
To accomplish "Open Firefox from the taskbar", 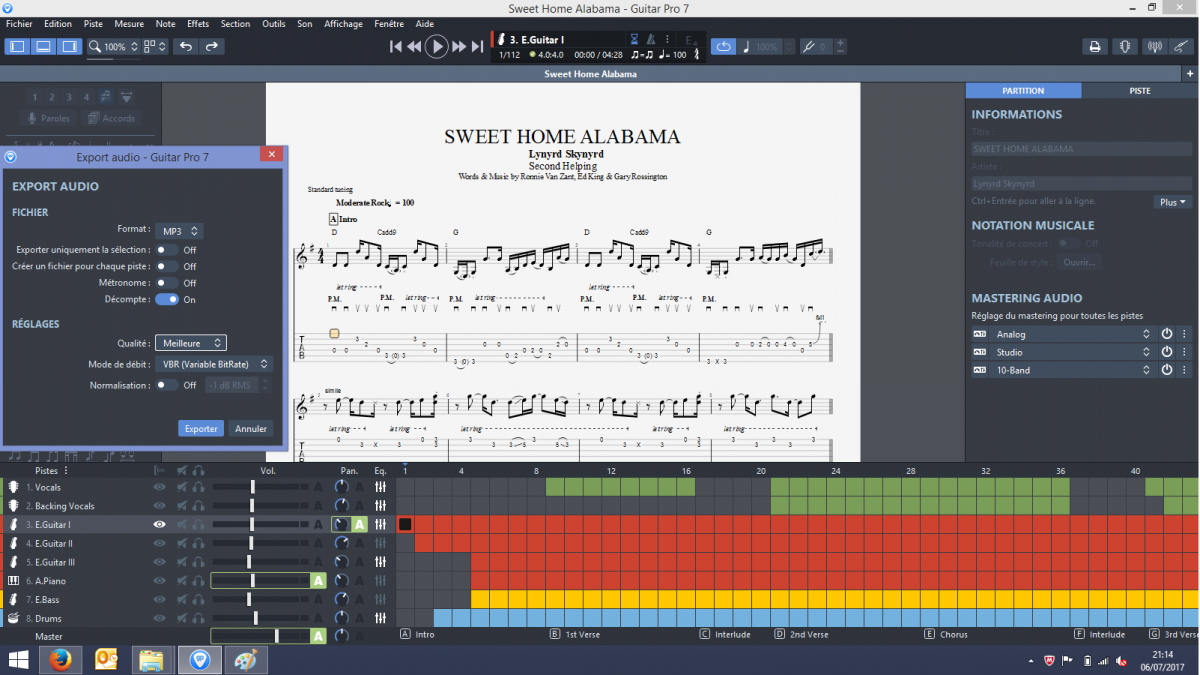I will point(60,660).
